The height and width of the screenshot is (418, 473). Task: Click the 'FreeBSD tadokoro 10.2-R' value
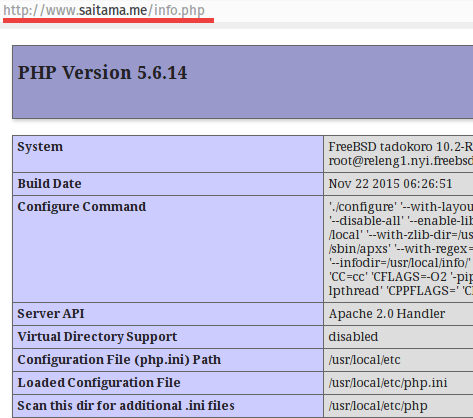[x=400, y=147]
